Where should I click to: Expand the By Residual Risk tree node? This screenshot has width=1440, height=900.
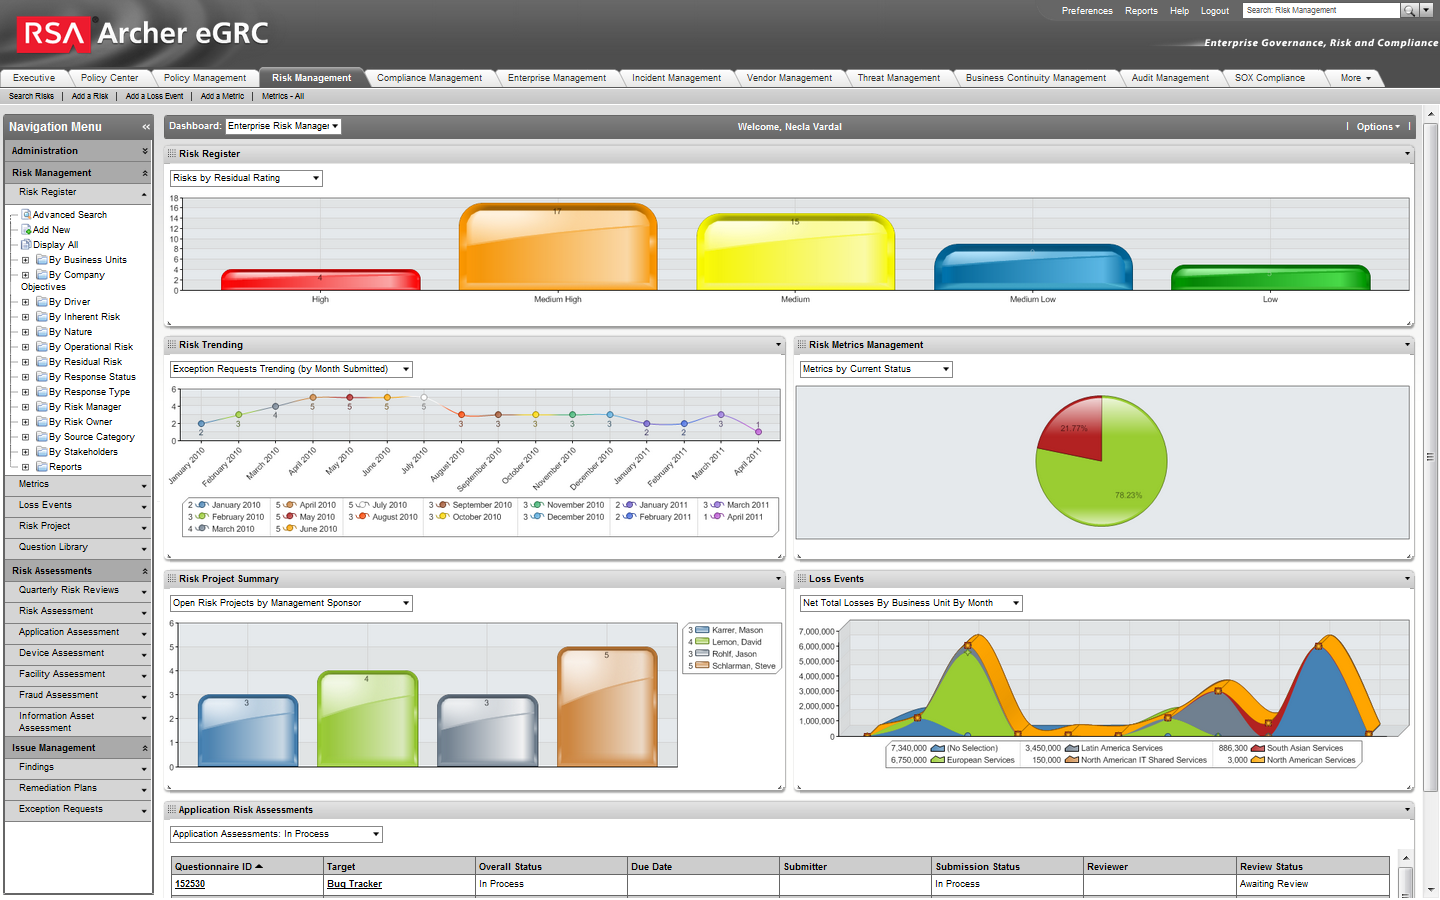point(26,362)
